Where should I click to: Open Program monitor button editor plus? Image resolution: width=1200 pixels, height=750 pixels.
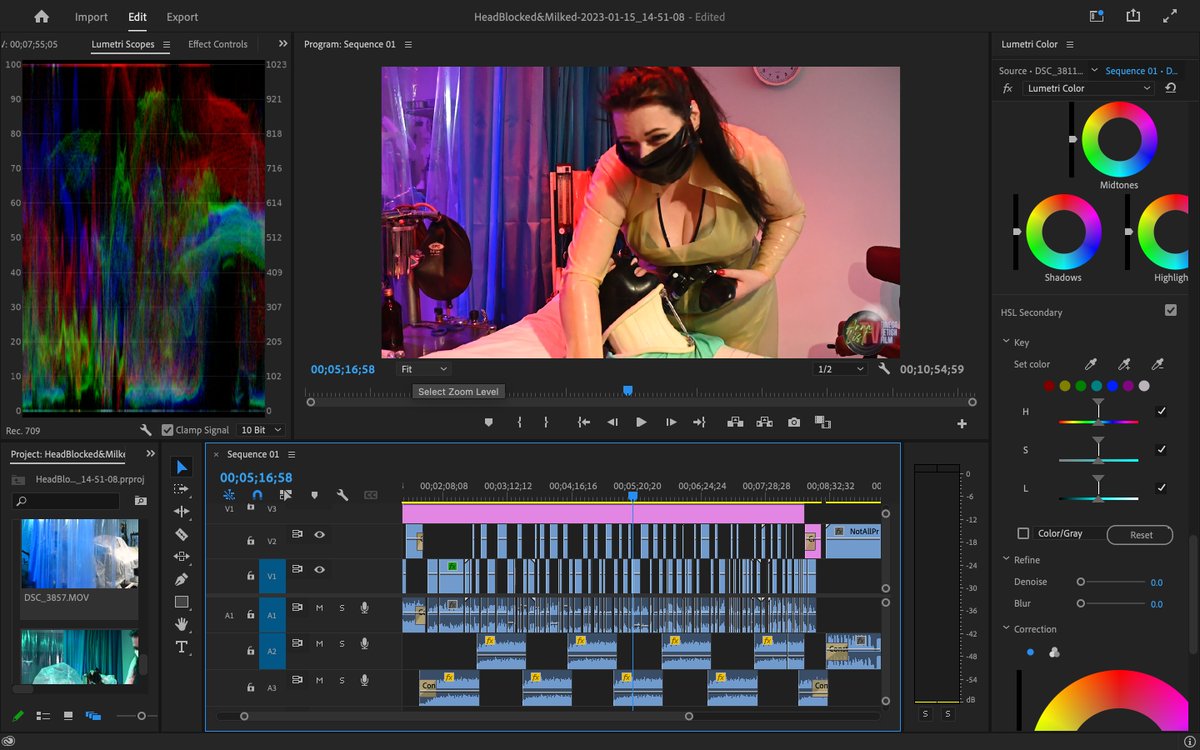962,424
